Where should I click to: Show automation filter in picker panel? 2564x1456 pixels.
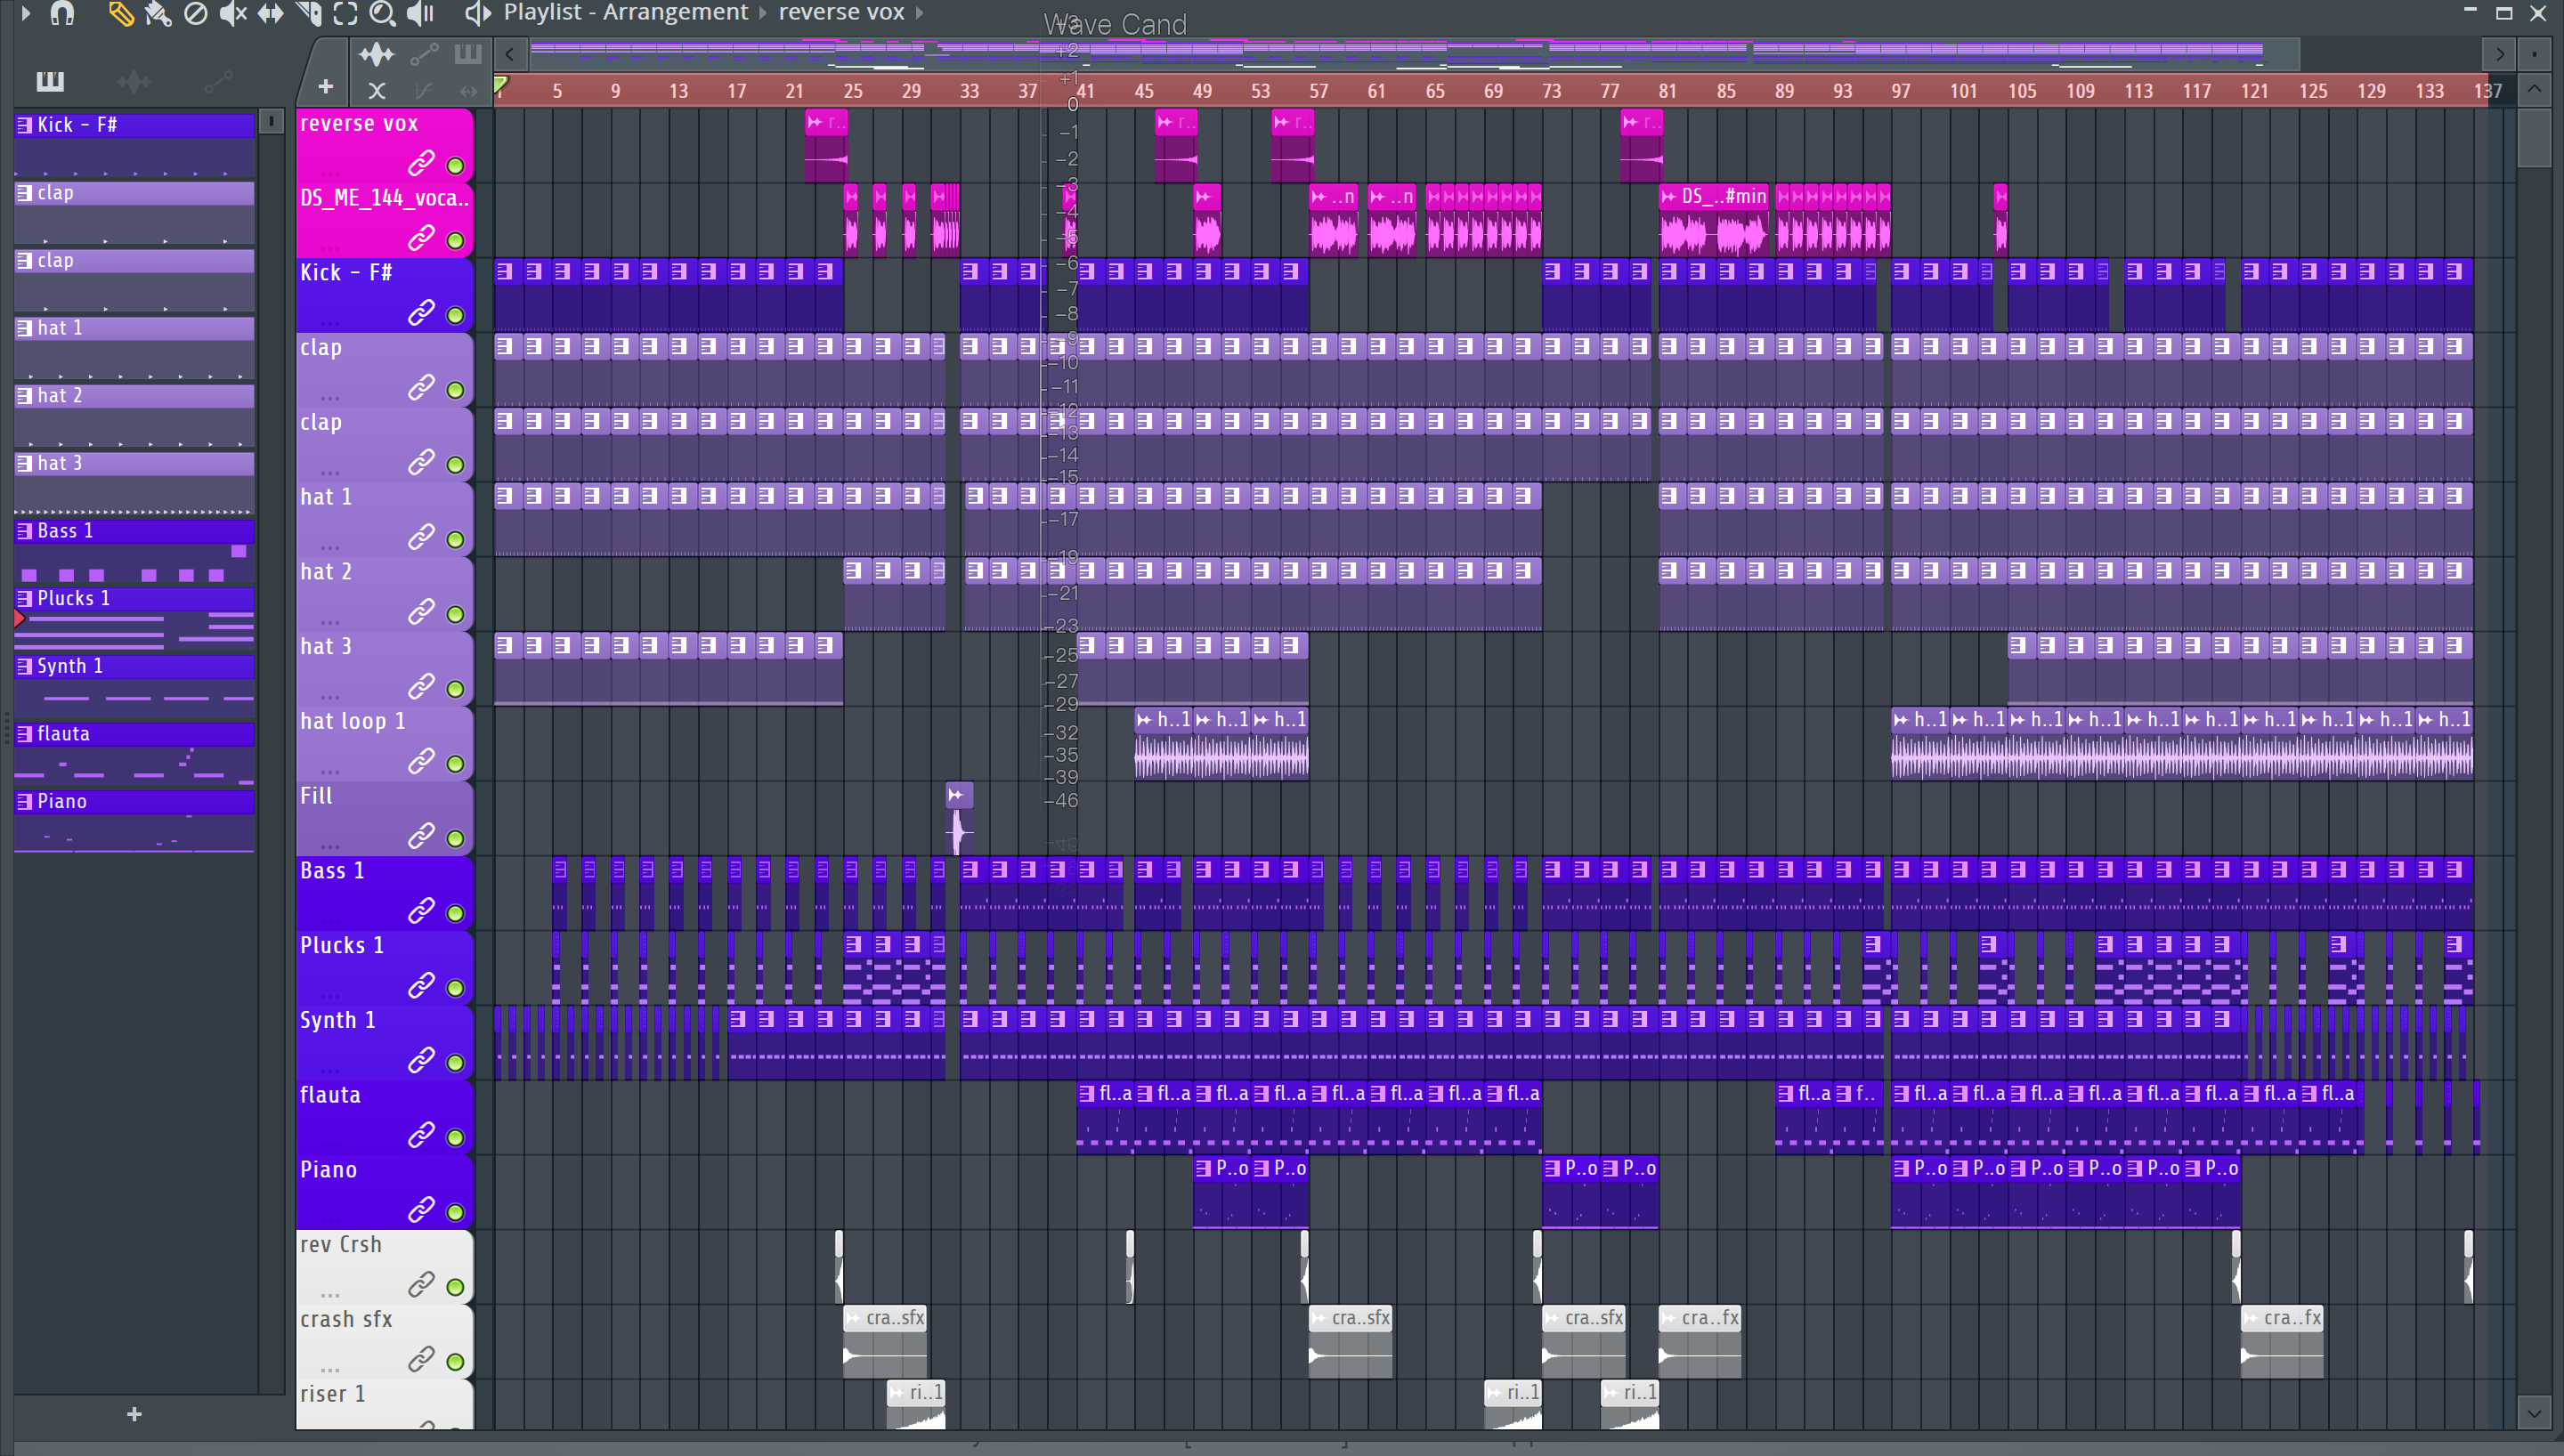point(218,81)
